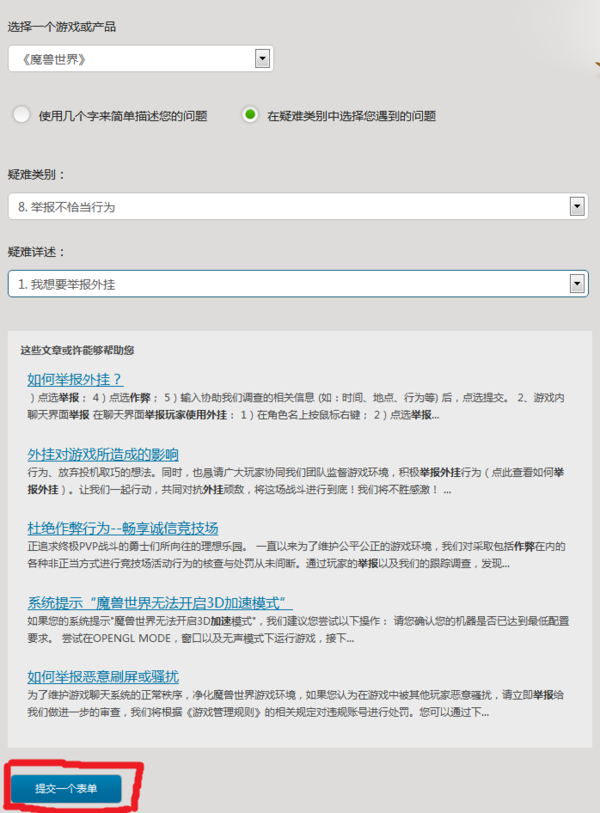Click the 这些文章或许能够帮助您 heading

pos(77,351)
